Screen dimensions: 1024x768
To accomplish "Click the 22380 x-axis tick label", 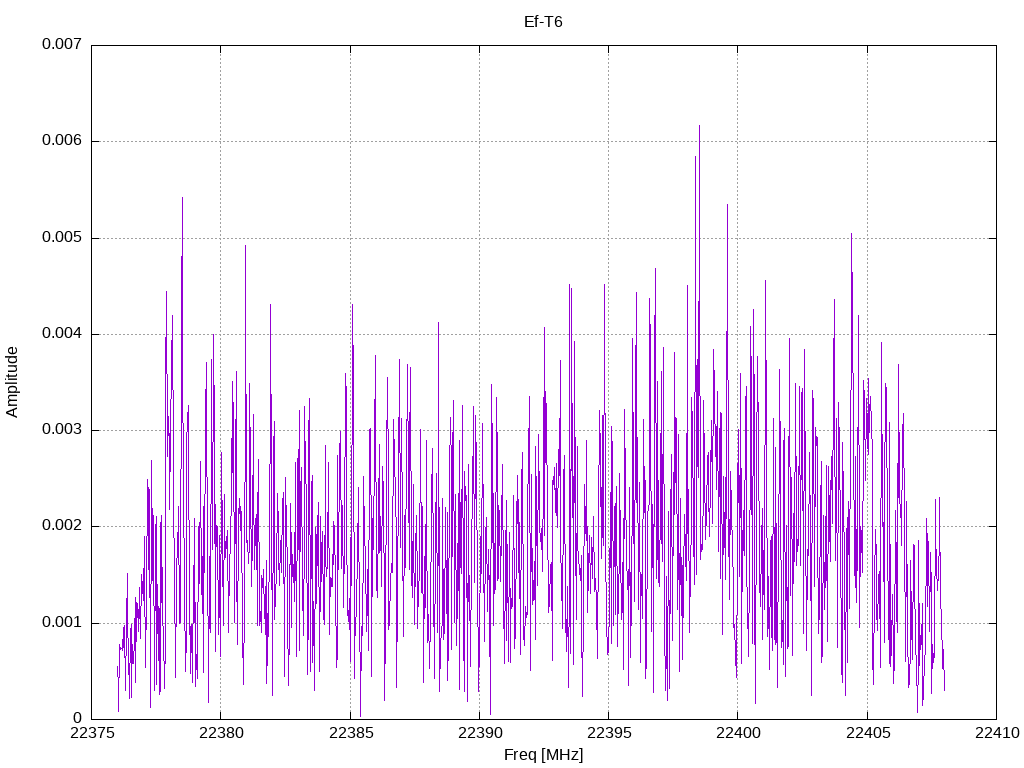I will coord(221,733).
